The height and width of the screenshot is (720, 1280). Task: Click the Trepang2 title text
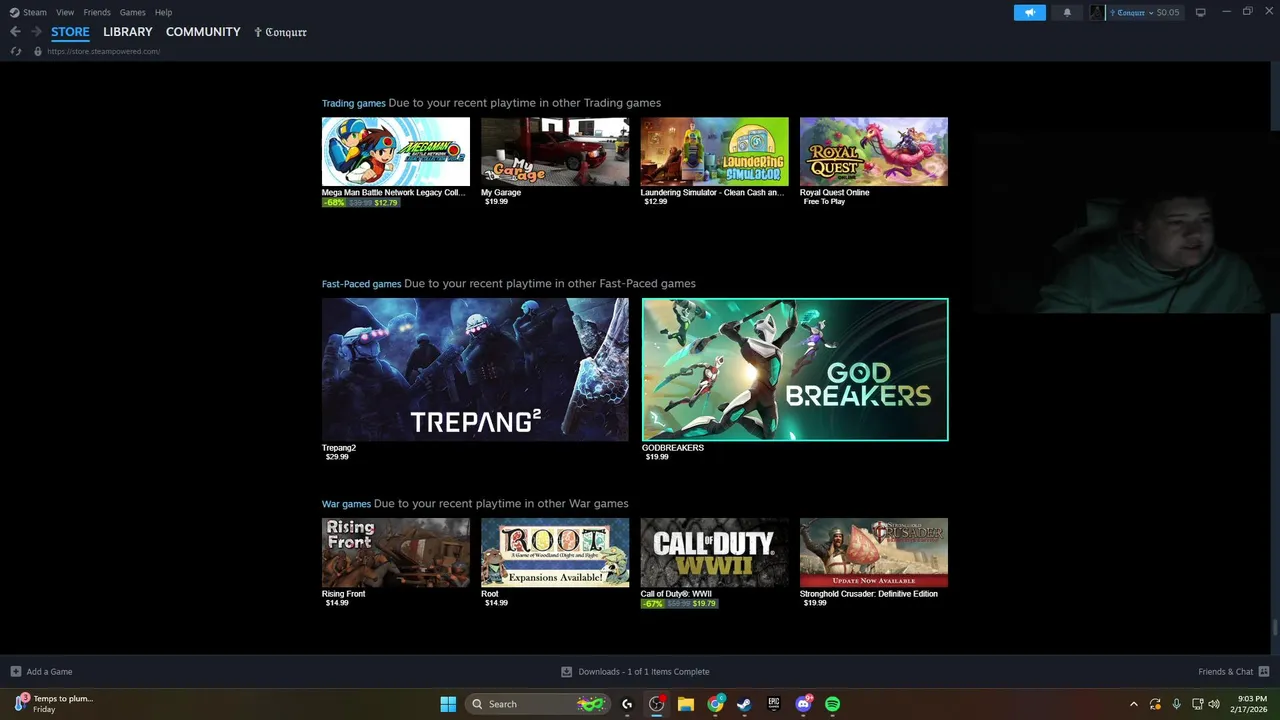click(x=339, y=448)
